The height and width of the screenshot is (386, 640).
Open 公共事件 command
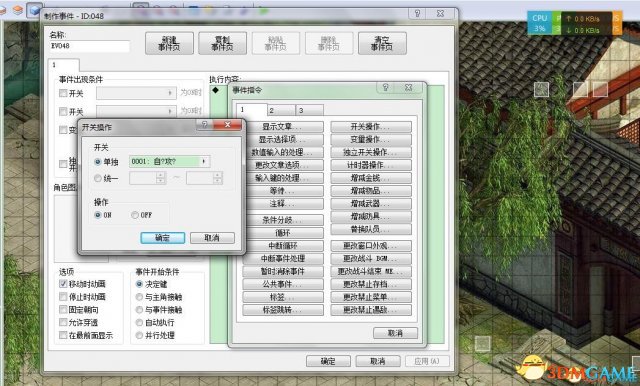point(283,284)
